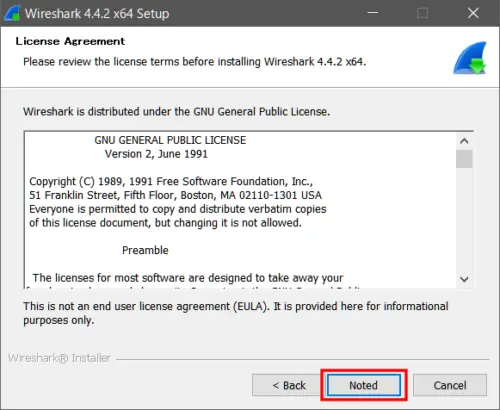Image resolution: width=500 pixels, height=410 pixels.
Task: Cancel the Wireshark setup
Action: (x=450, y=385)
